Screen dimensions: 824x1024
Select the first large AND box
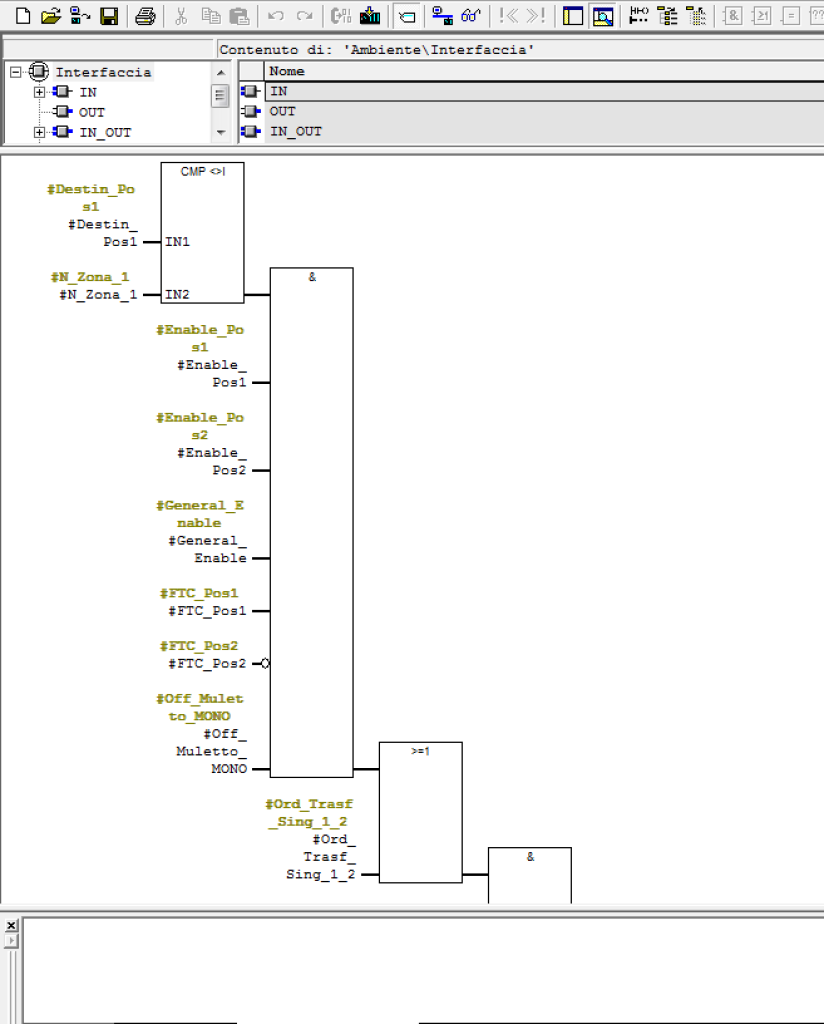(311, 522)
